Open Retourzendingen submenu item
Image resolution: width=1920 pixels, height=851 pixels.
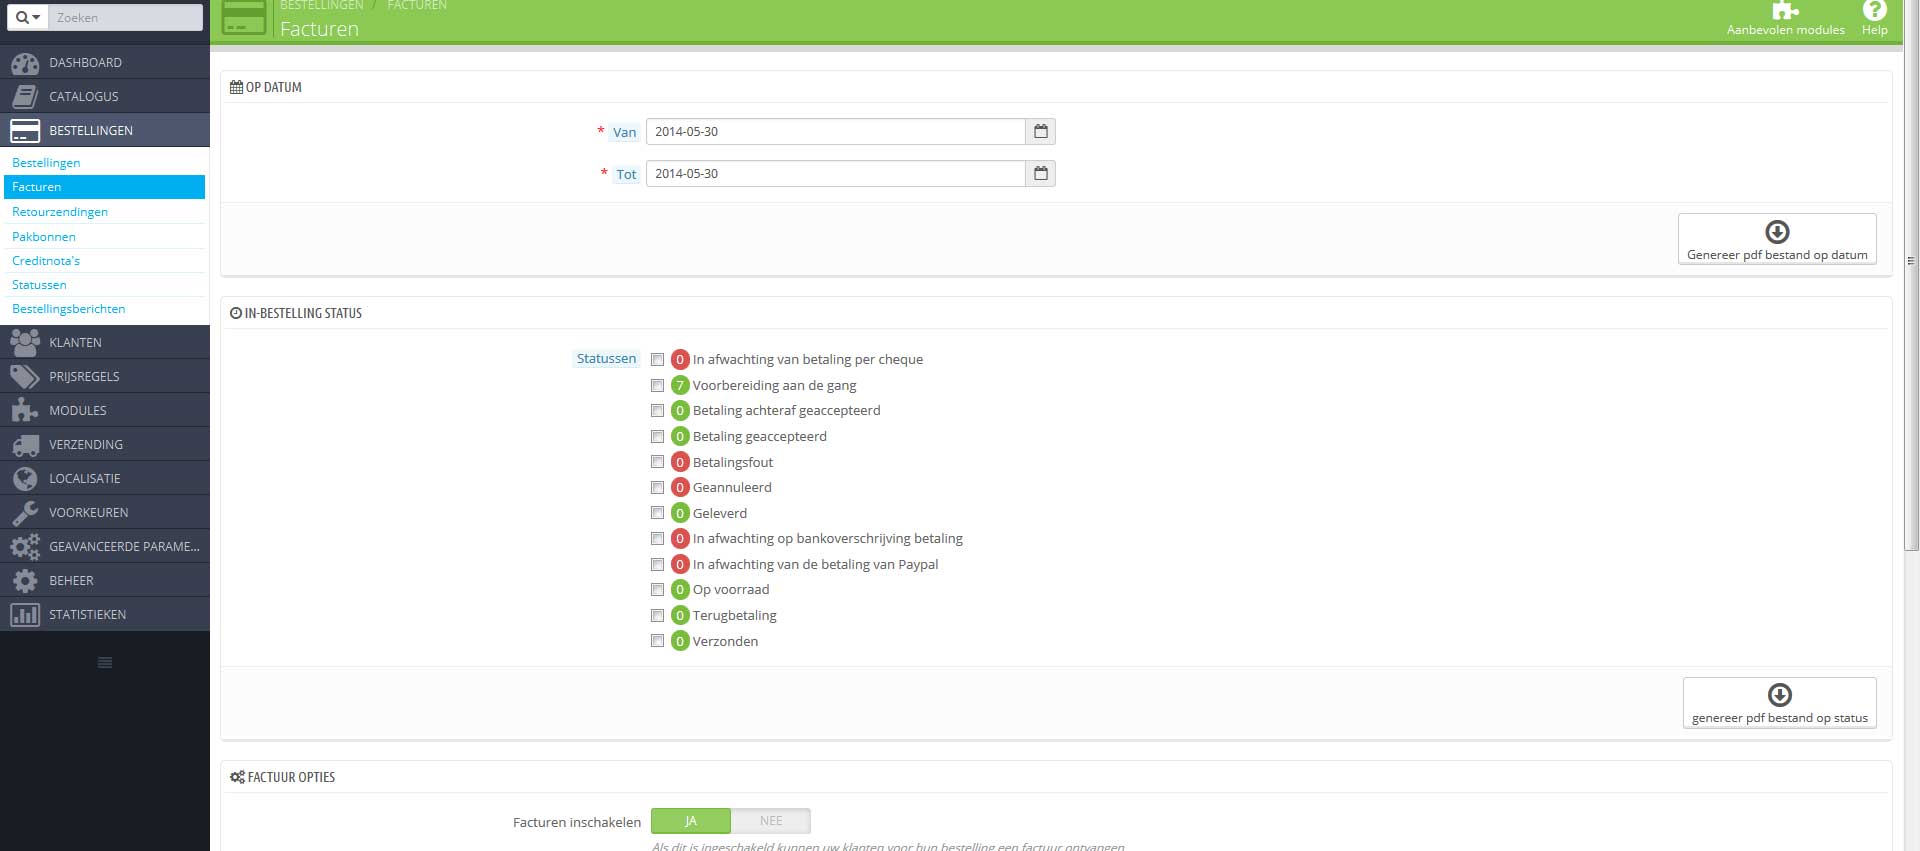click(x=60, y=212)
